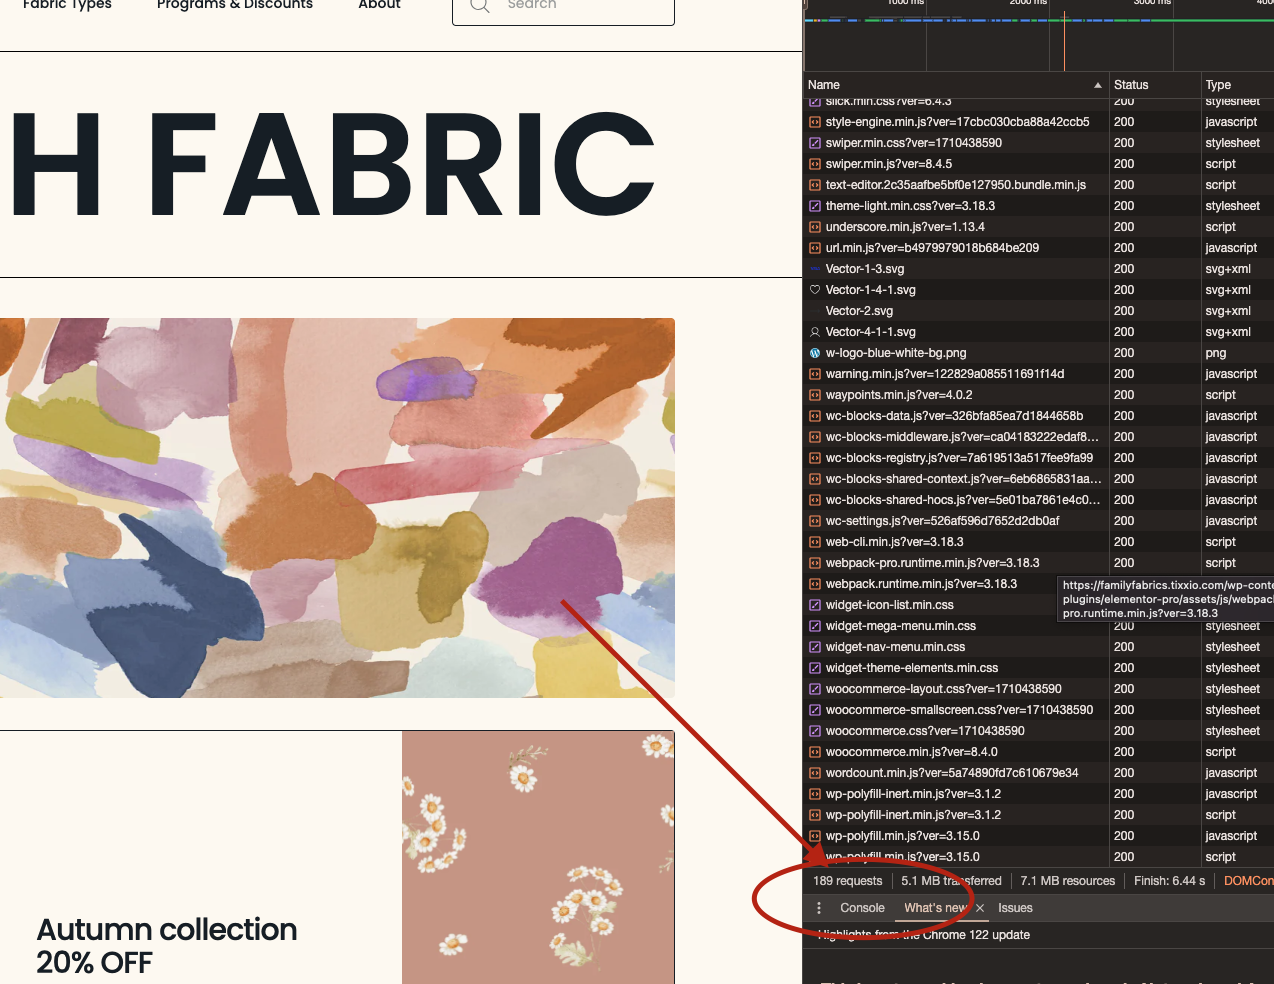Click the stylesheet icon beside widget-mega-menu.min.css
This screenshot has width=1274, height=984.
click(x=815, y=626)
